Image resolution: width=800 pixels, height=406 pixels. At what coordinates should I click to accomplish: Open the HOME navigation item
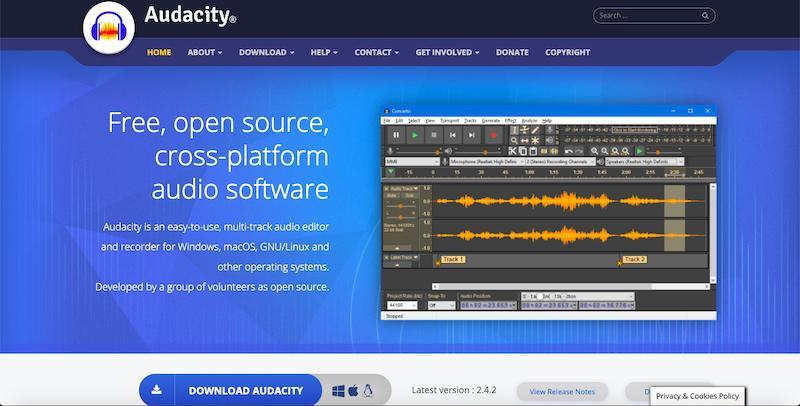(x=159, y=52)
